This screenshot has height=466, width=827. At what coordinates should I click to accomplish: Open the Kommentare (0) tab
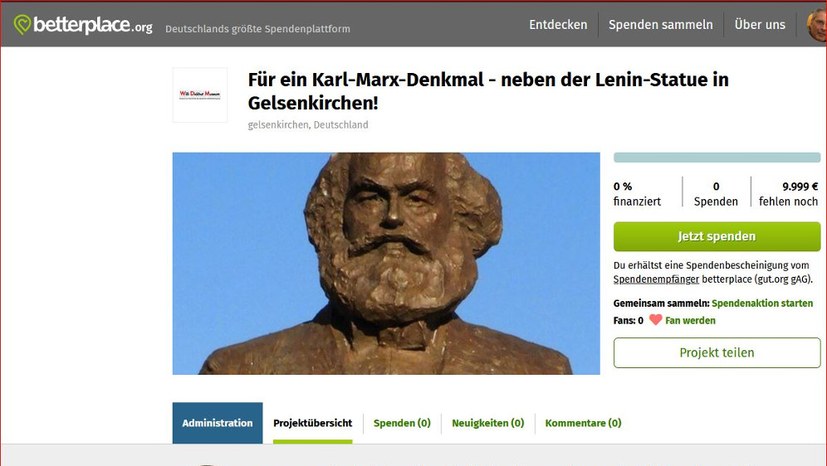[583, 423]
